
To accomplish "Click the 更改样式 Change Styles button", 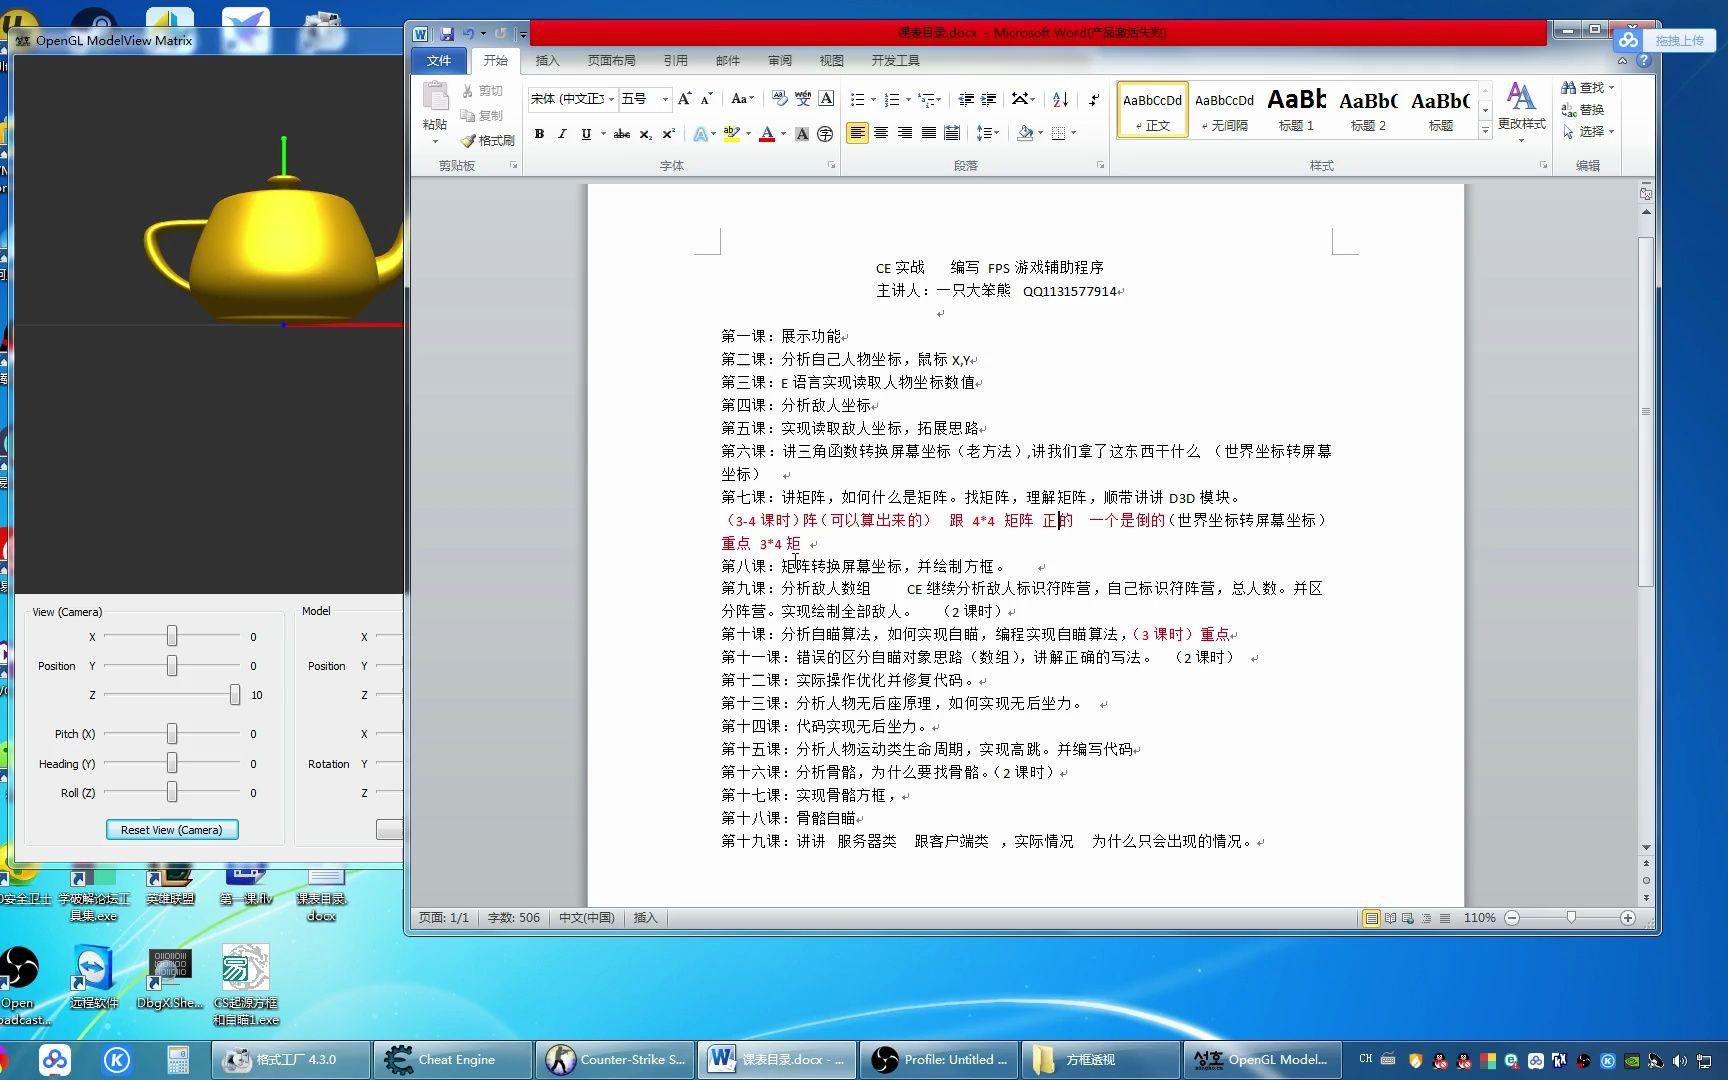I will [1521, 112].
